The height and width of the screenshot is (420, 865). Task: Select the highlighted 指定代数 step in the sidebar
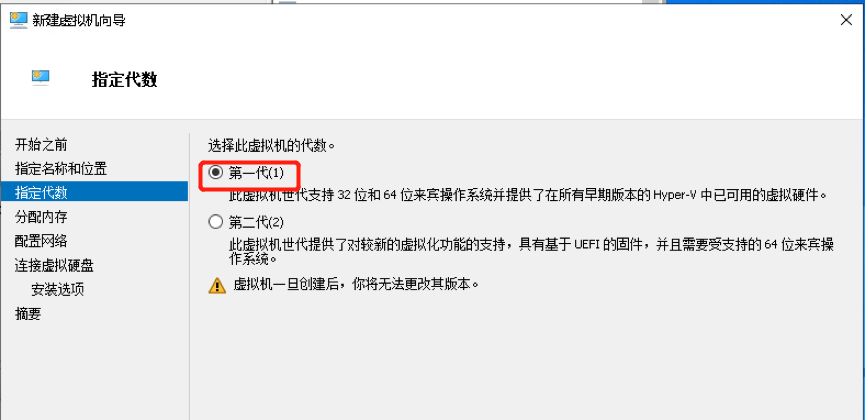pos(94,193)
